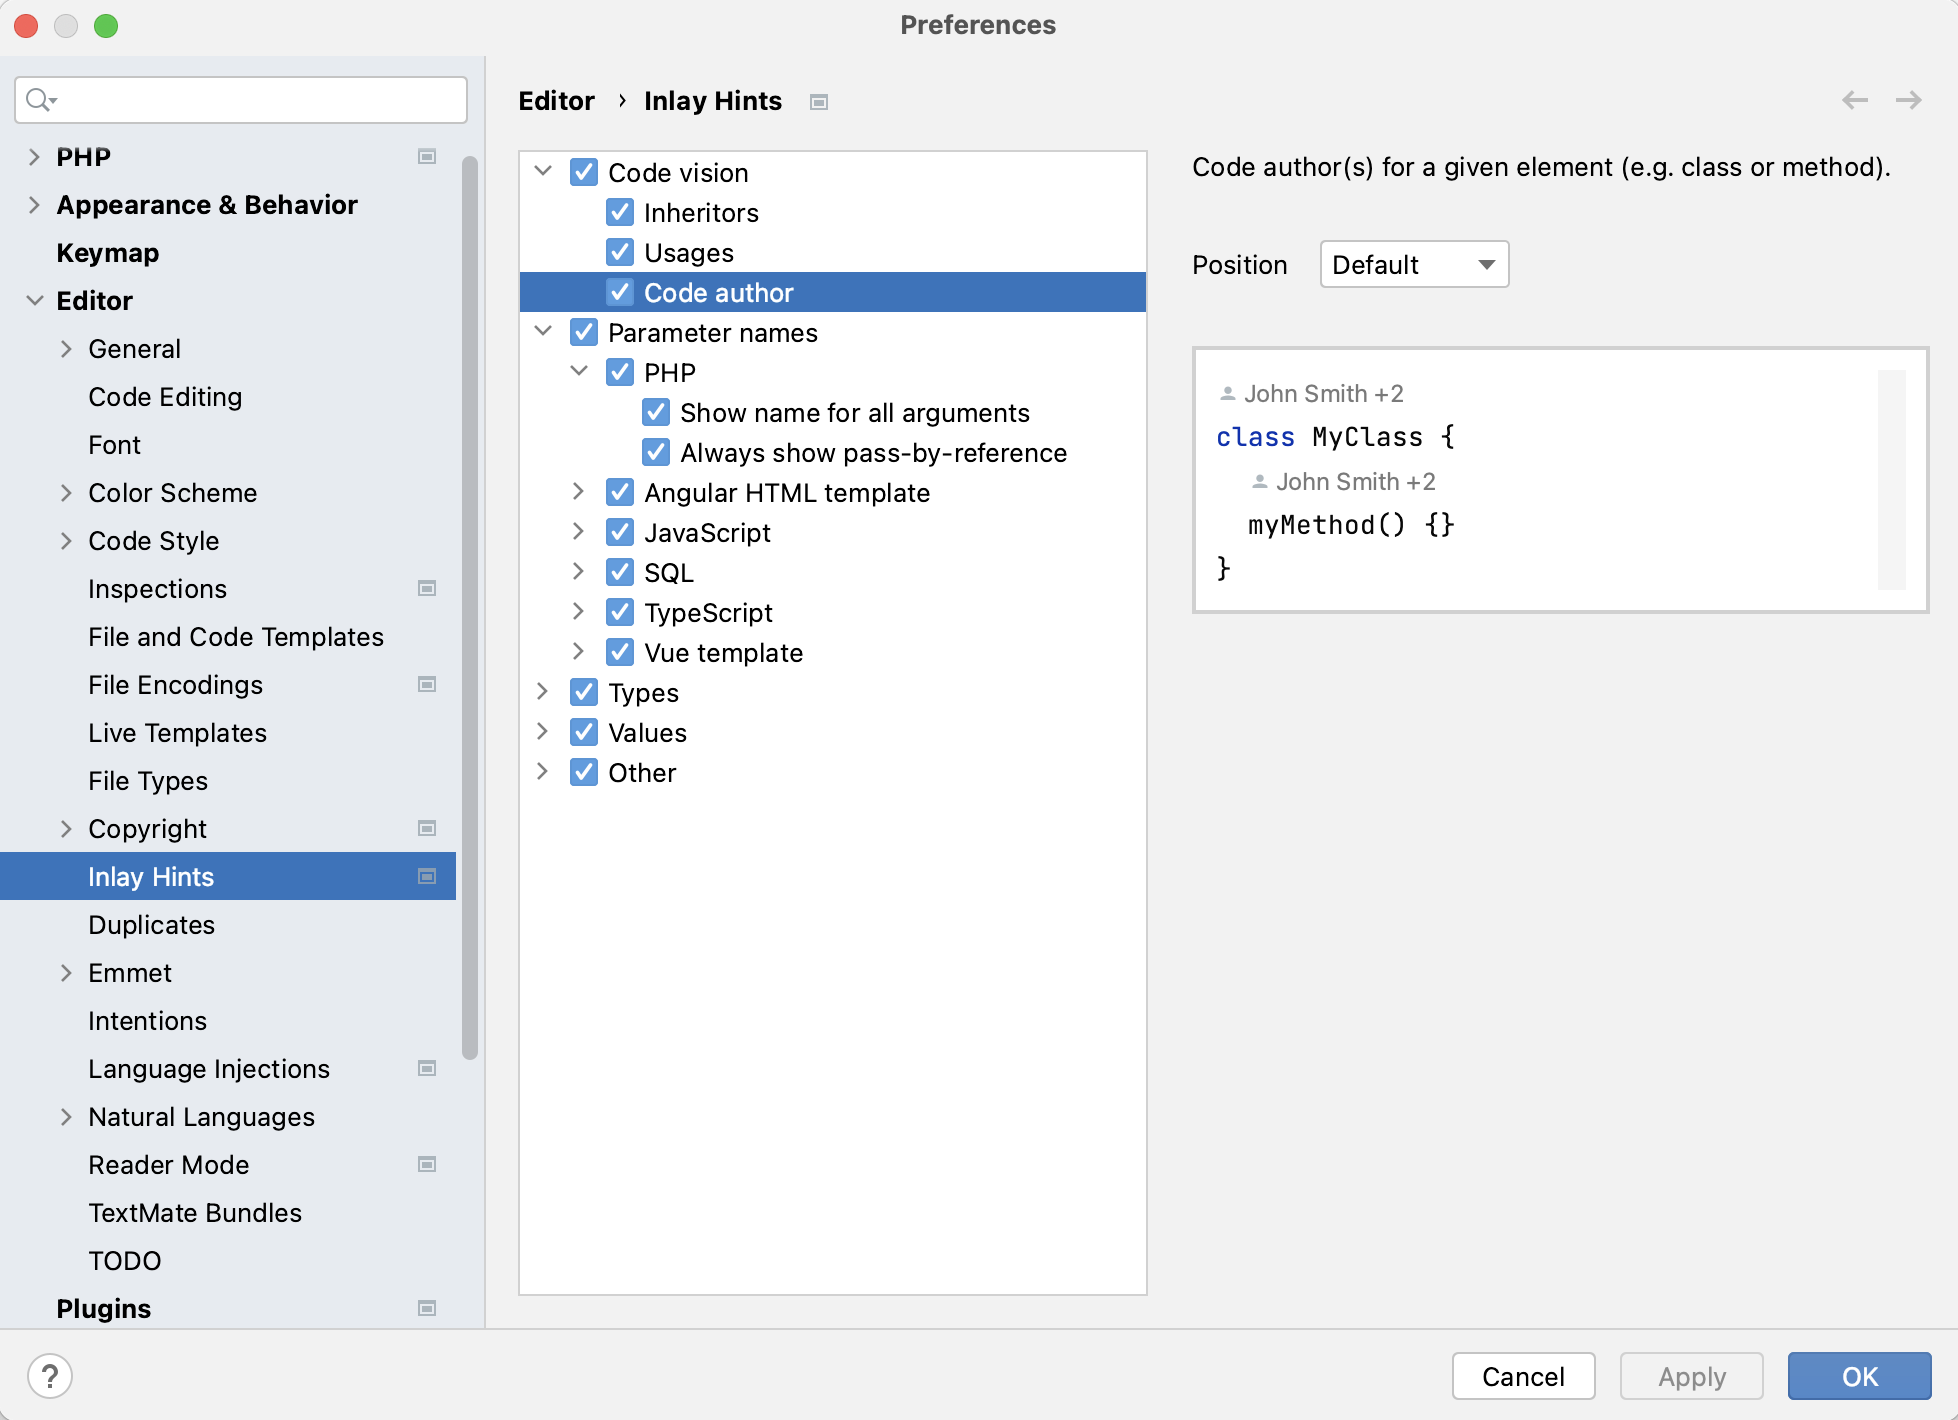This screenshot has width=1958, height=1420.
Task: Expand the JavaScript parameter names section
Action: 581,532
